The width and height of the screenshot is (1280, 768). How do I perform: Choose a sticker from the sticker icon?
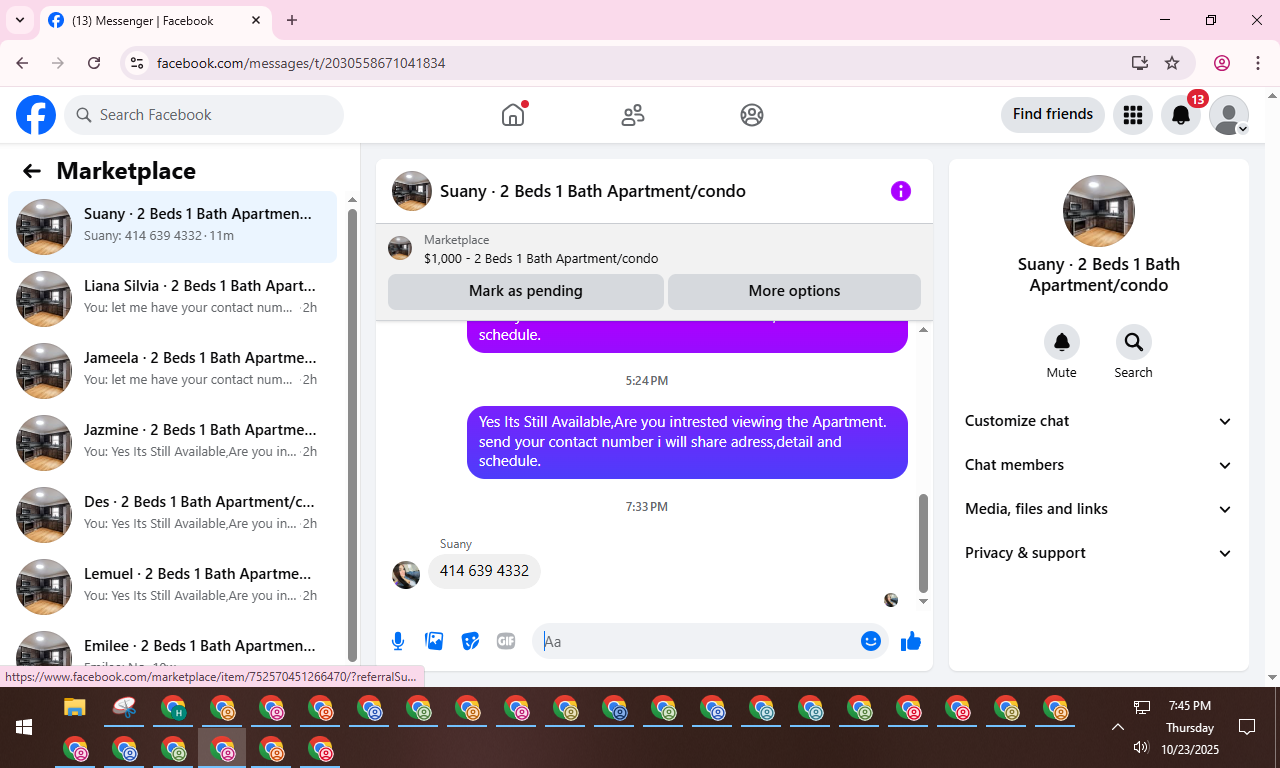pyautogui.click(x=470, y=641)
